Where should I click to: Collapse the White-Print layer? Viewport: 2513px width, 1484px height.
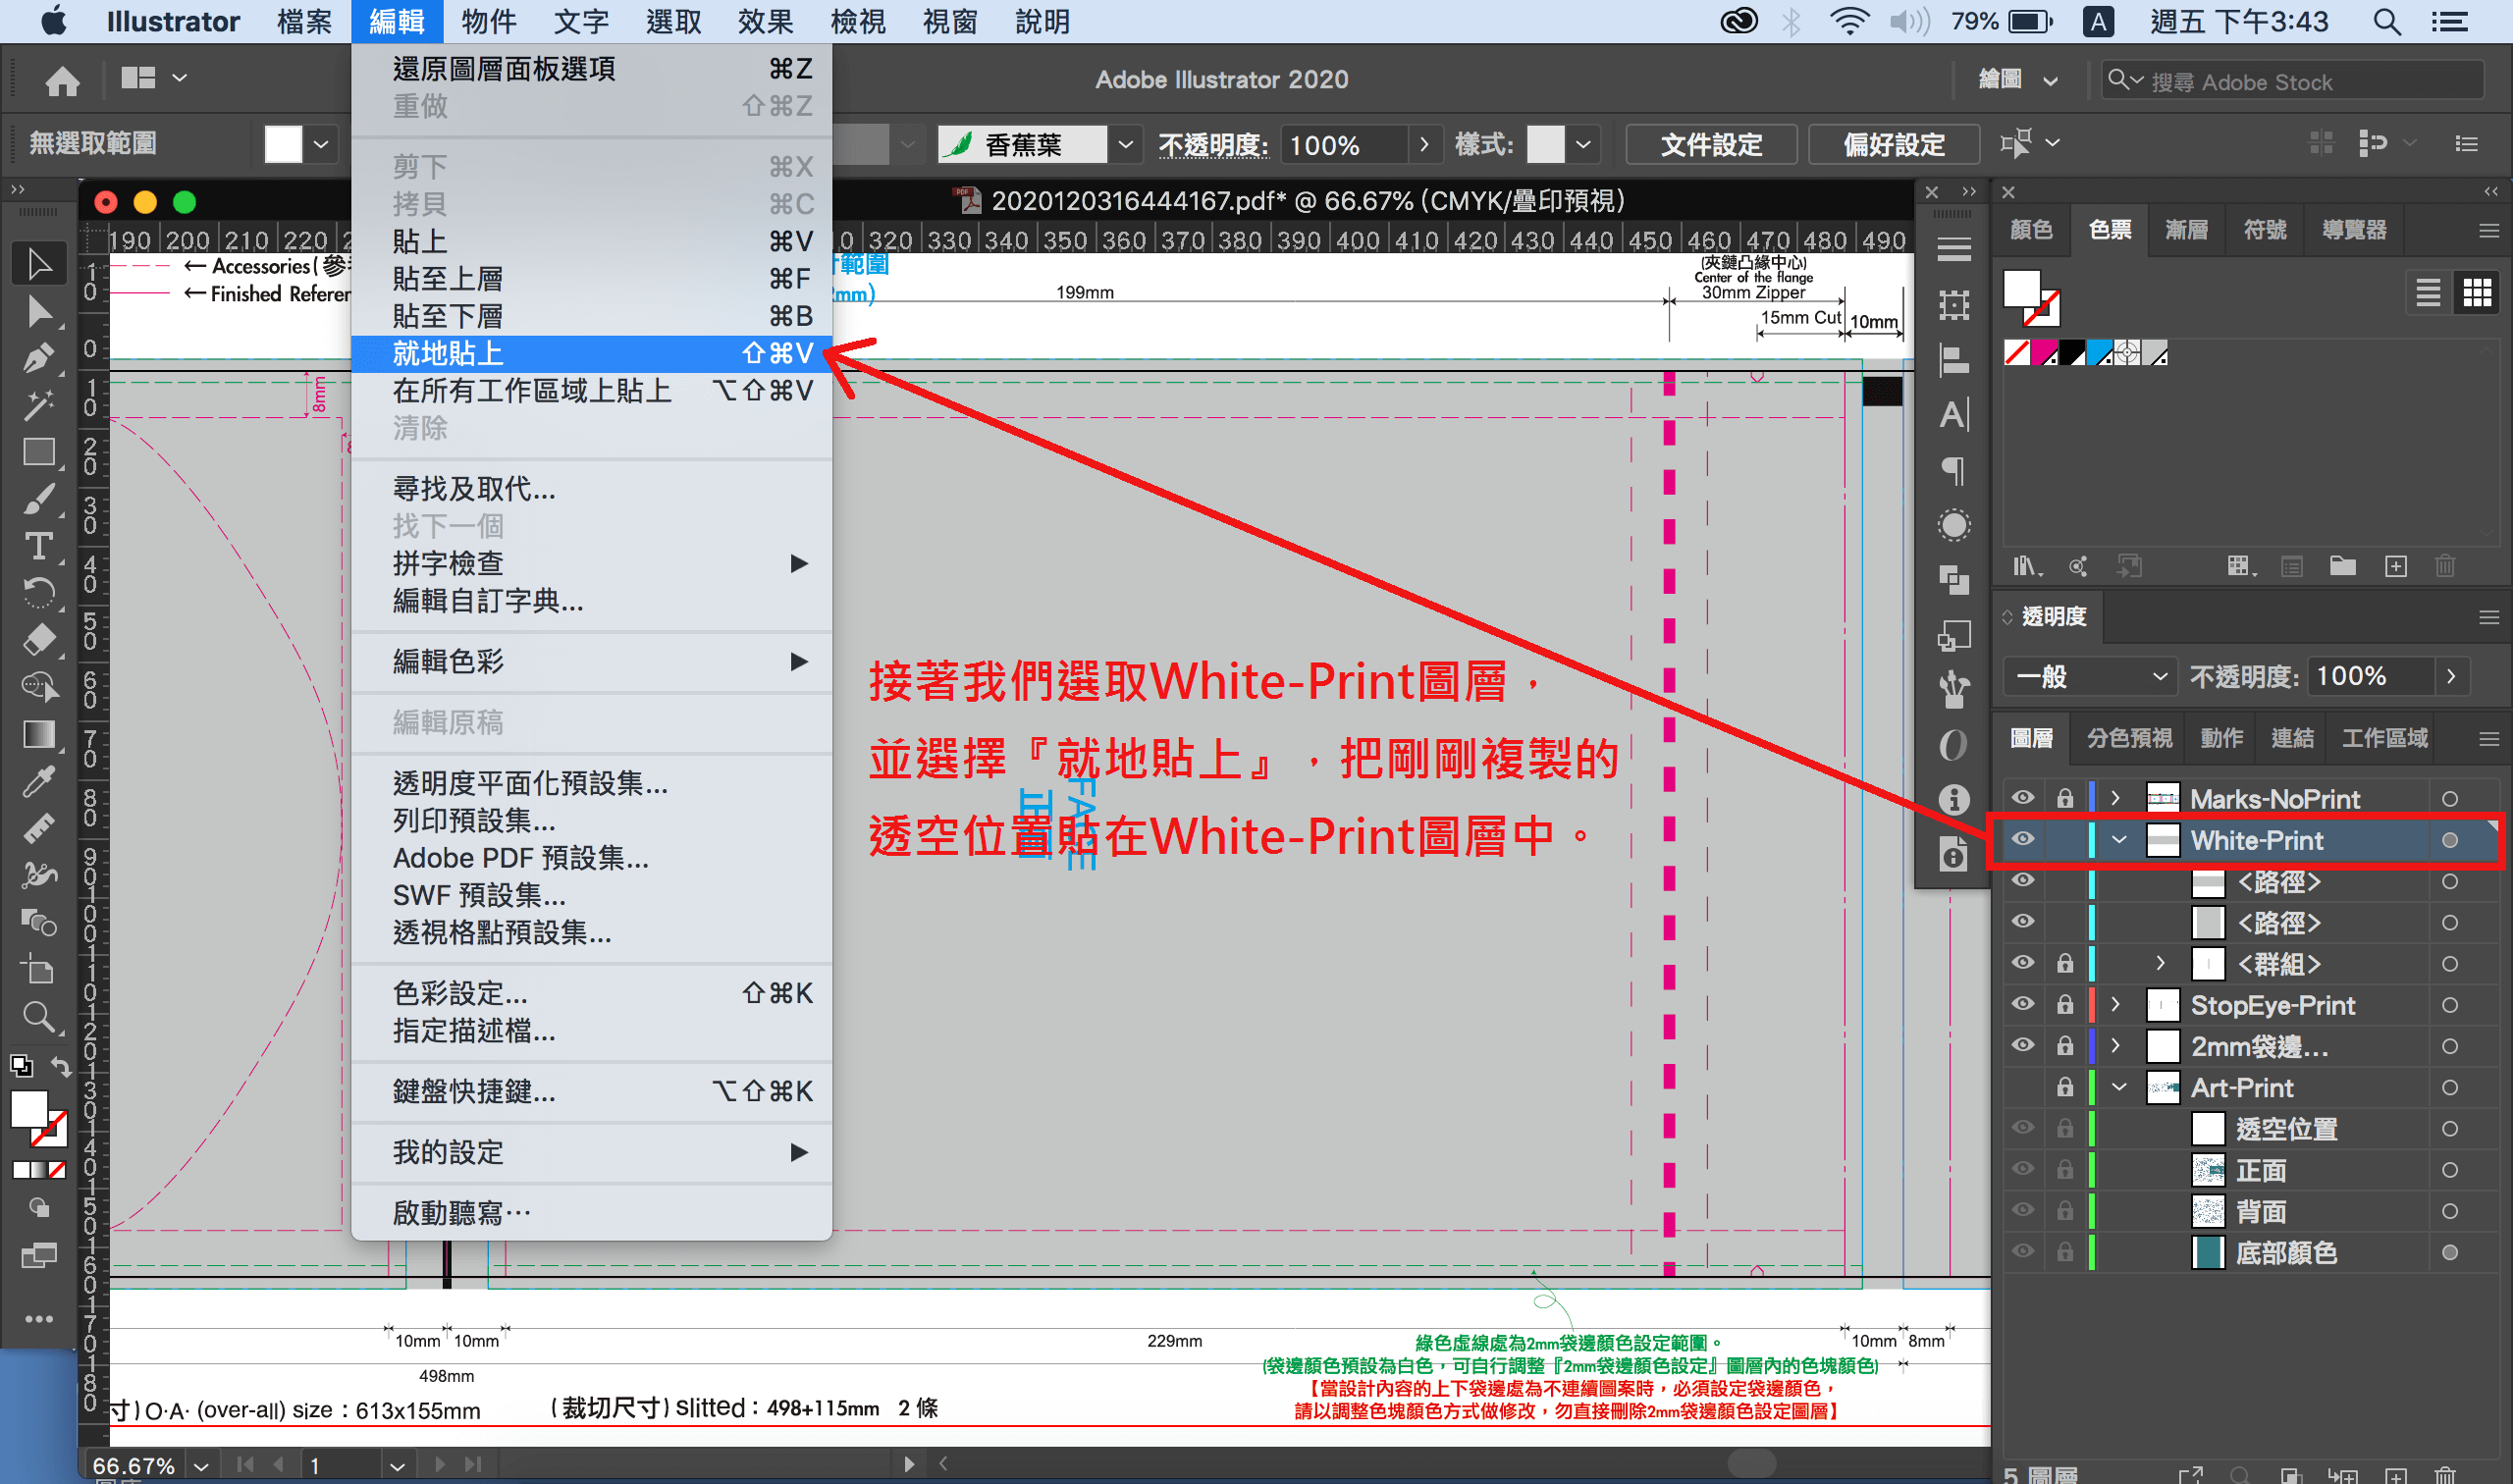pos(2118,840)
